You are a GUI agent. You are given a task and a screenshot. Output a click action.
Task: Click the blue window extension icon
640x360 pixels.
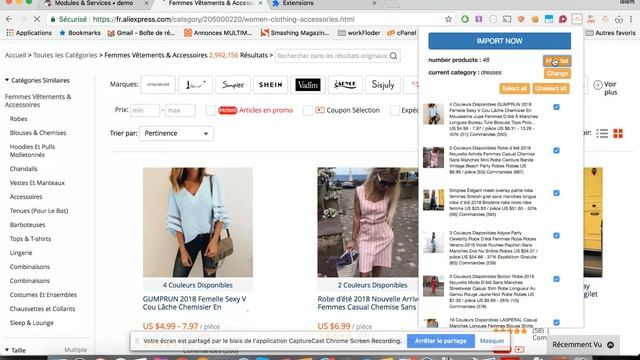click(549, 19)
